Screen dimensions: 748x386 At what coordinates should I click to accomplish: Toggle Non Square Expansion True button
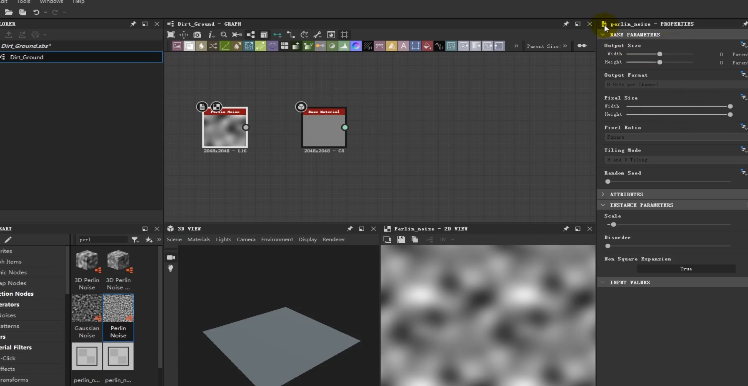point(686,269)
